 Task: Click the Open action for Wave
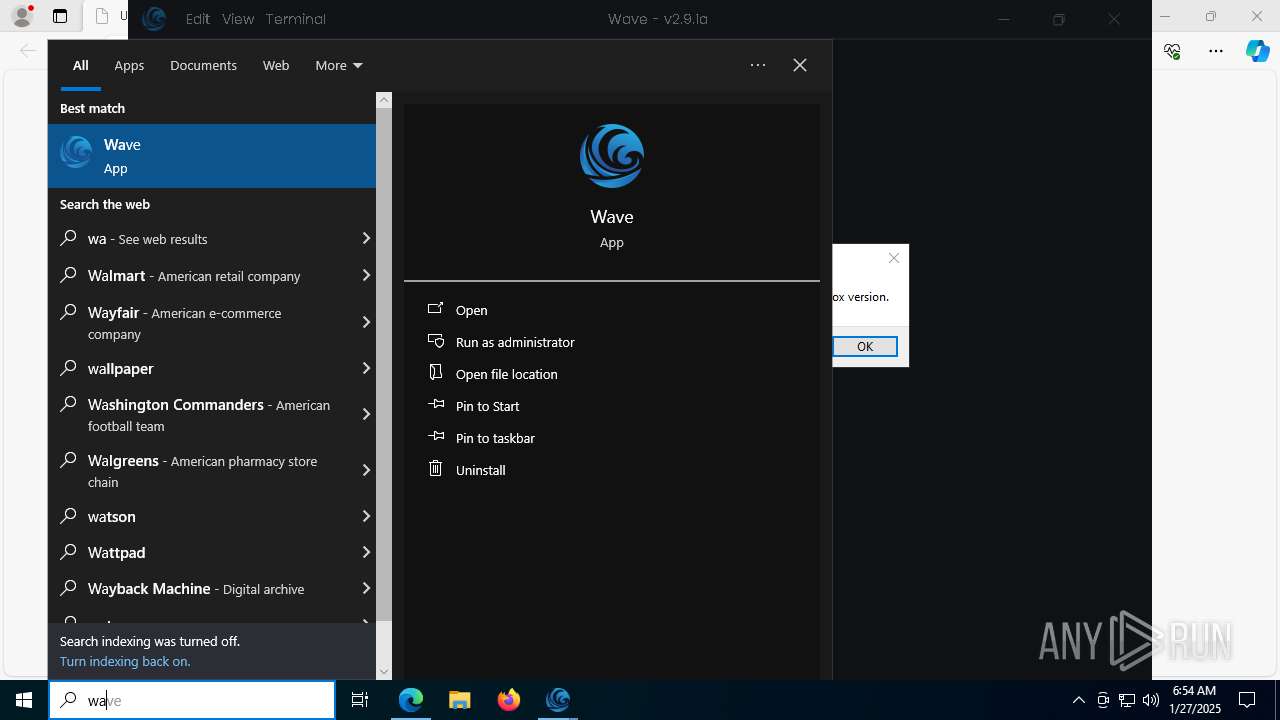click(x=471, y=310)
